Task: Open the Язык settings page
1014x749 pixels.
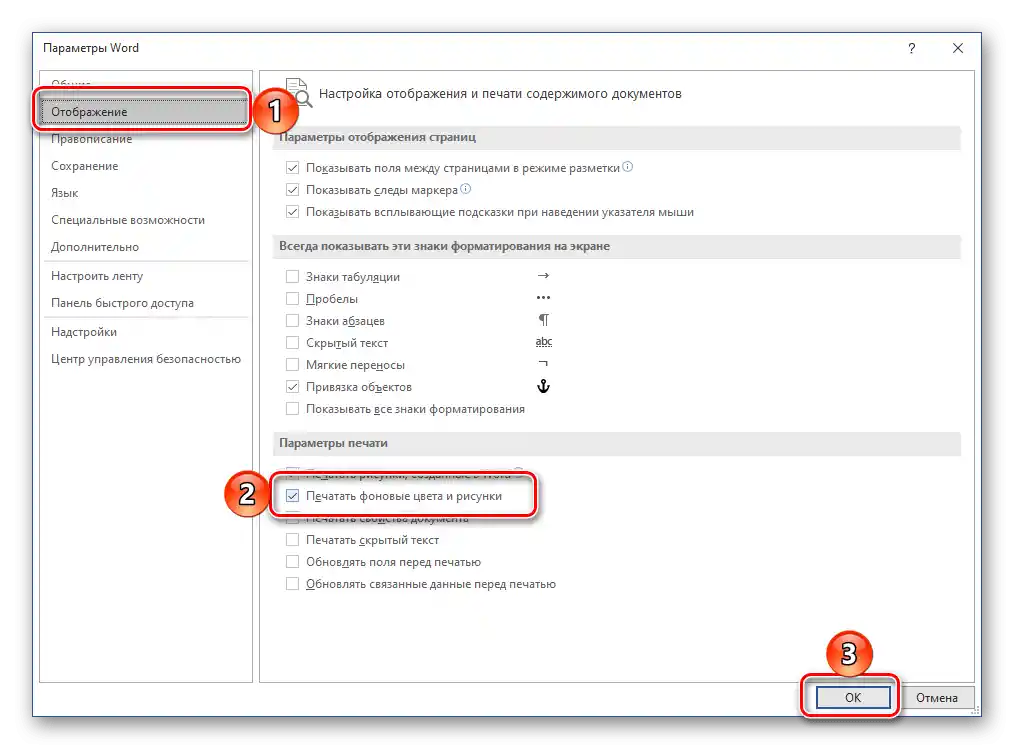Action: [65, 193]
